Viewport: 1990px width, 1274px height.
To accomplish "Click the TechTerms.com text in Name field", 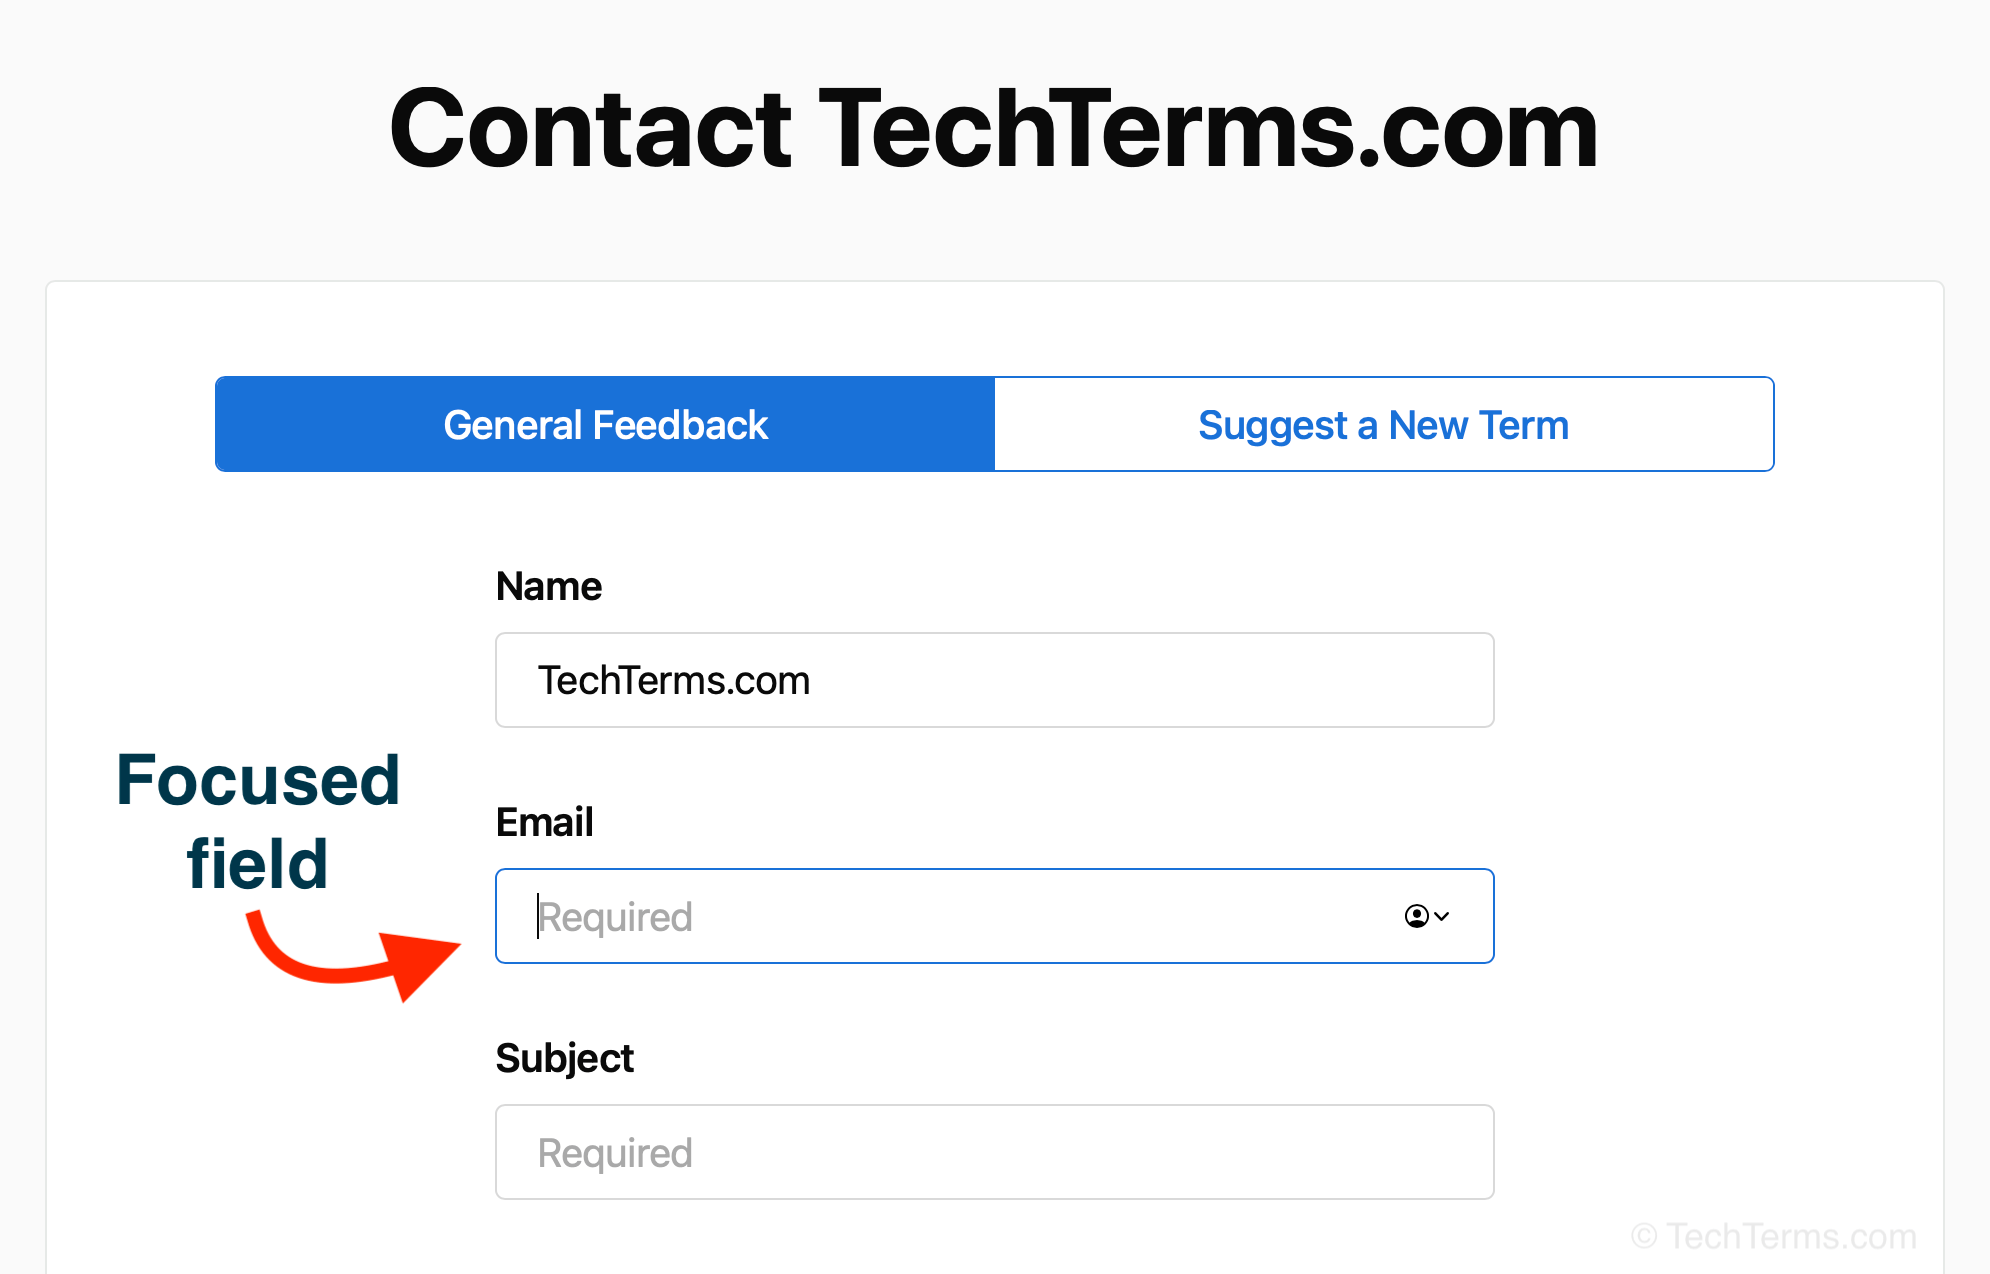I will coord(674,680).
